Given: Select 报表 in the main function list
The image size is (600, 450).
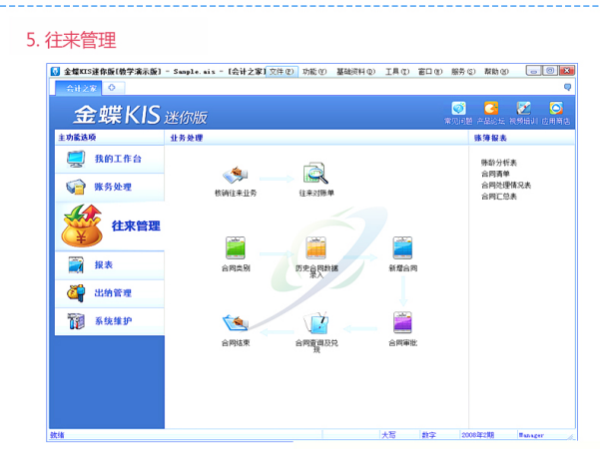Looking at the screenshot, I should click(x=110, y=265).
